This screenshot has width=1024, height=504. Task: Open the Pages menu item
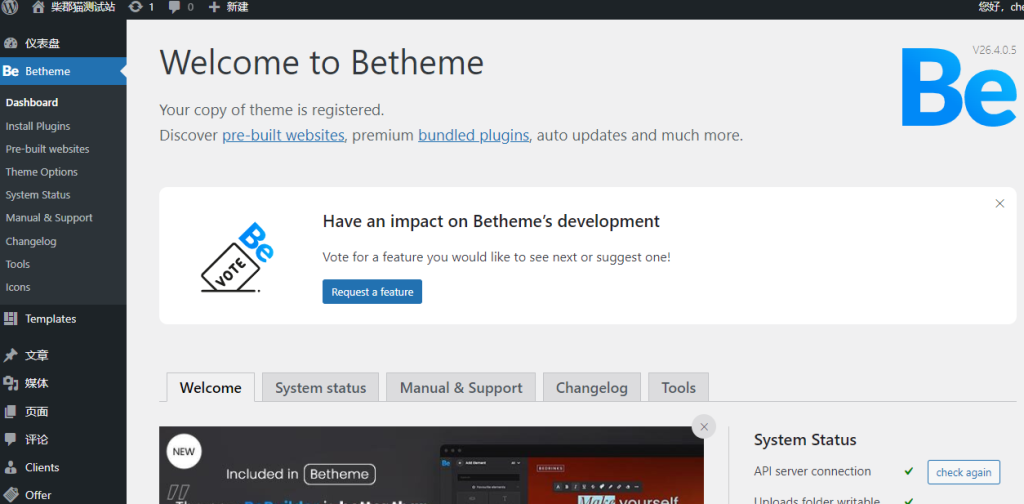pyautogui.click(x=36, y=411)
